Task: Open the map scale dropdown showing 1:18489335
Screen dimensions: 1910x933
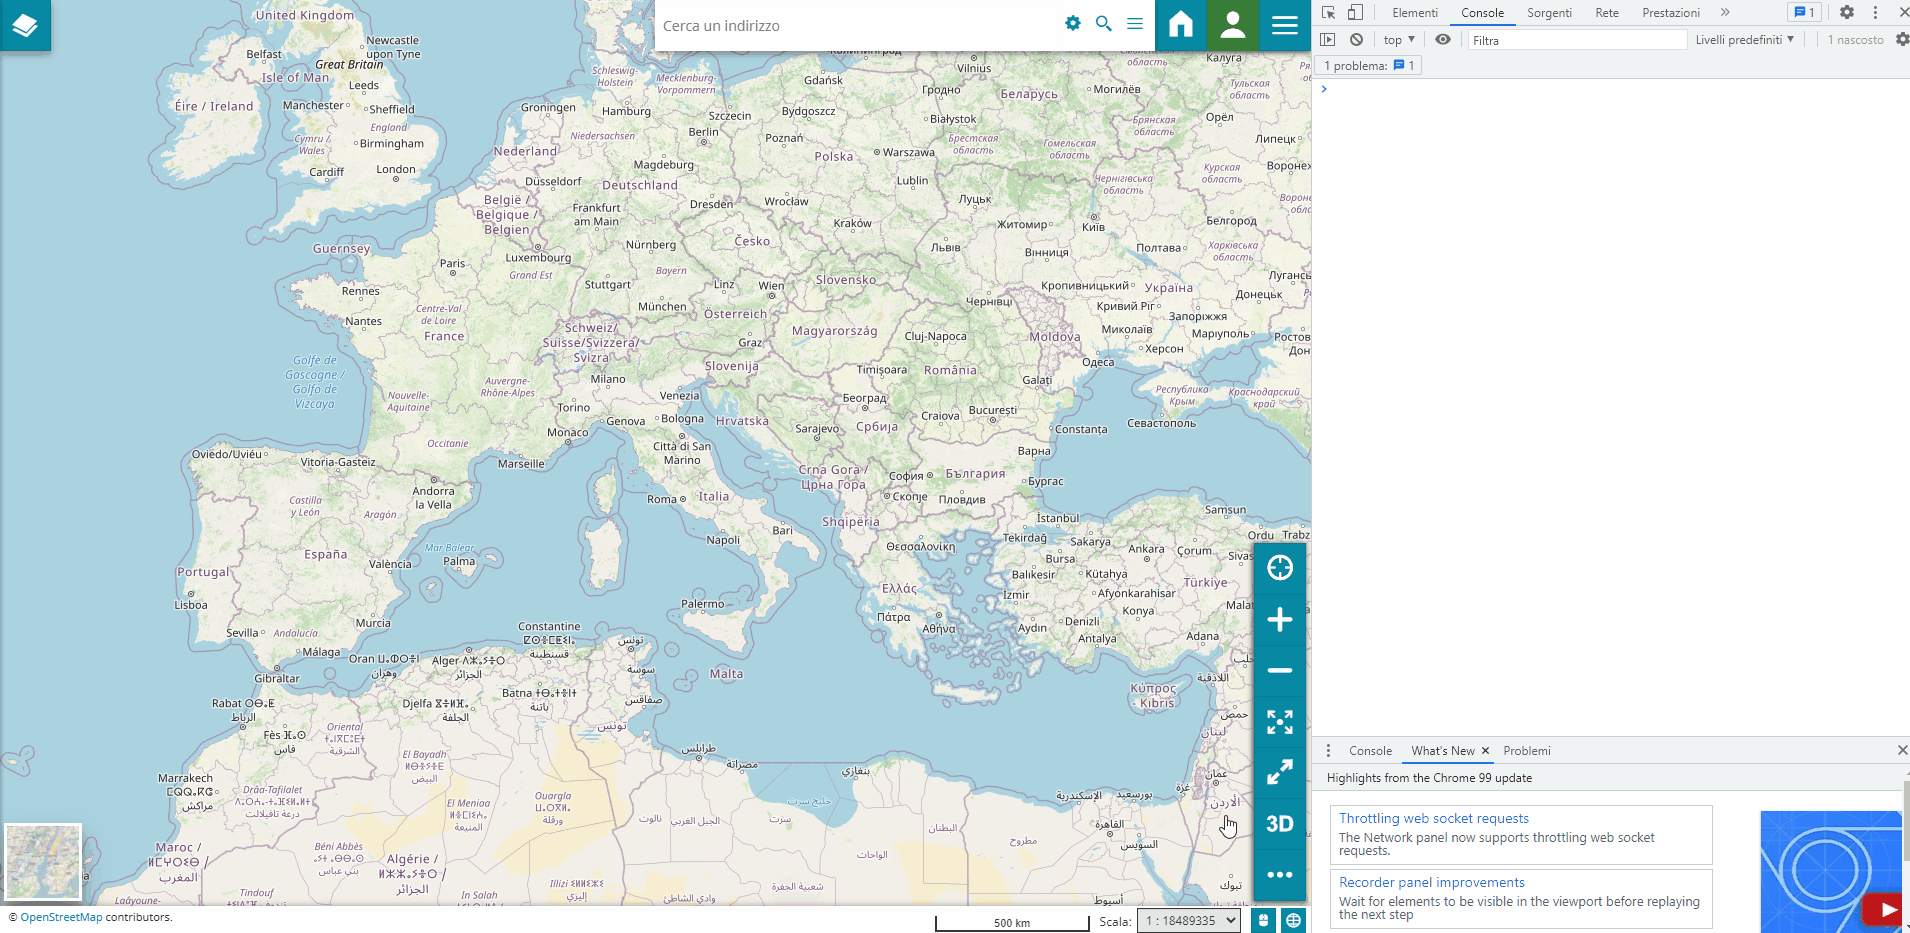Action: point(1188,920)
